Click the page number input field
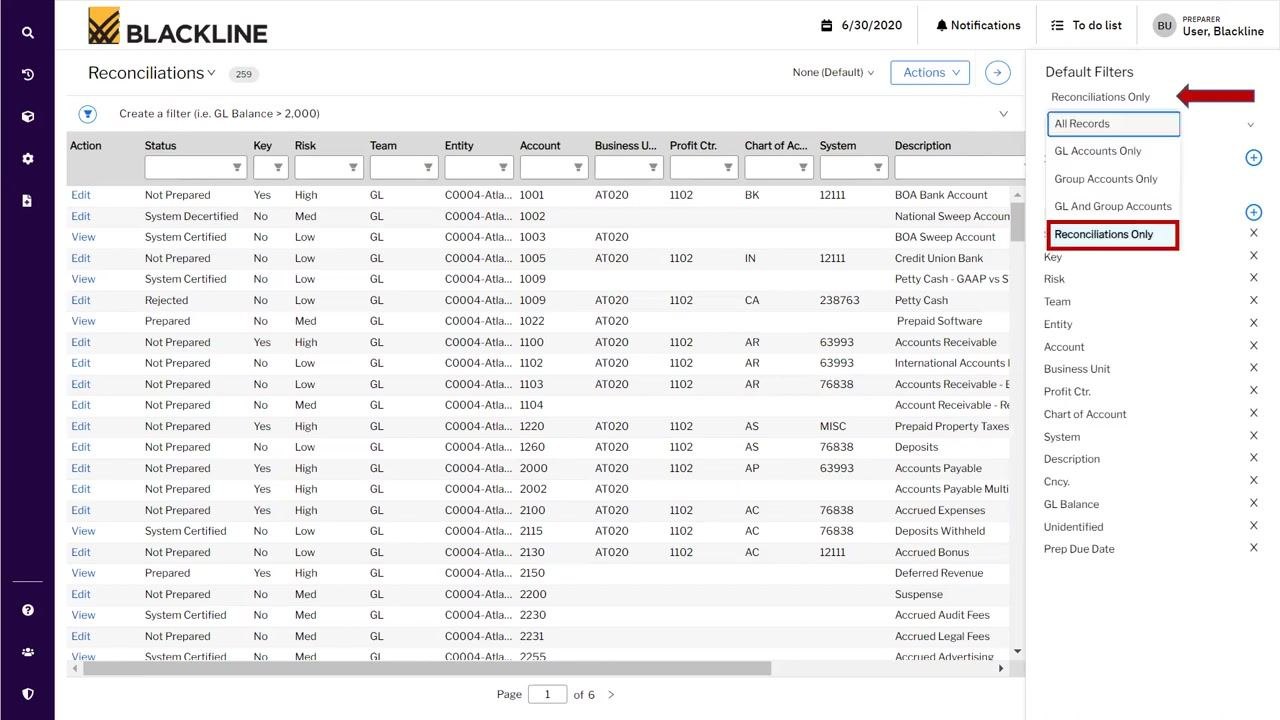 coord(548,694)
